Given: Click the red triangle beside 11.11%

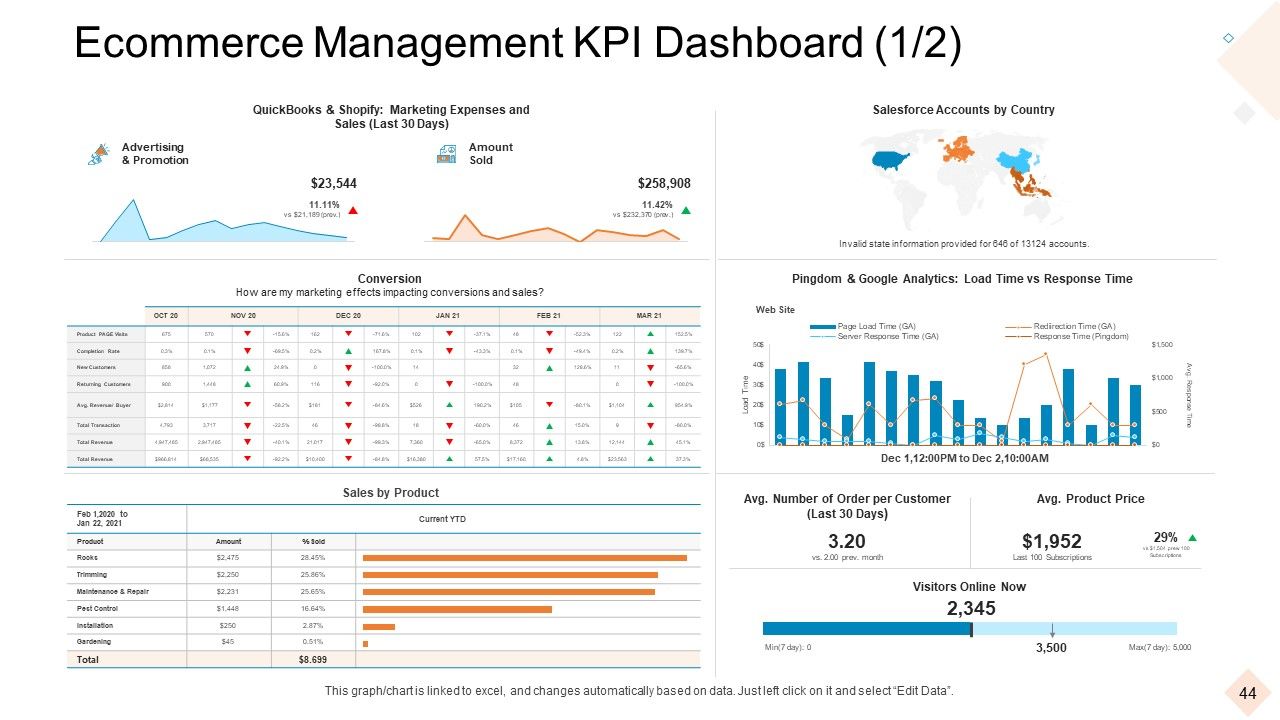Looking at the screenshot, I should pyautogui.click(x=353, y=211).
